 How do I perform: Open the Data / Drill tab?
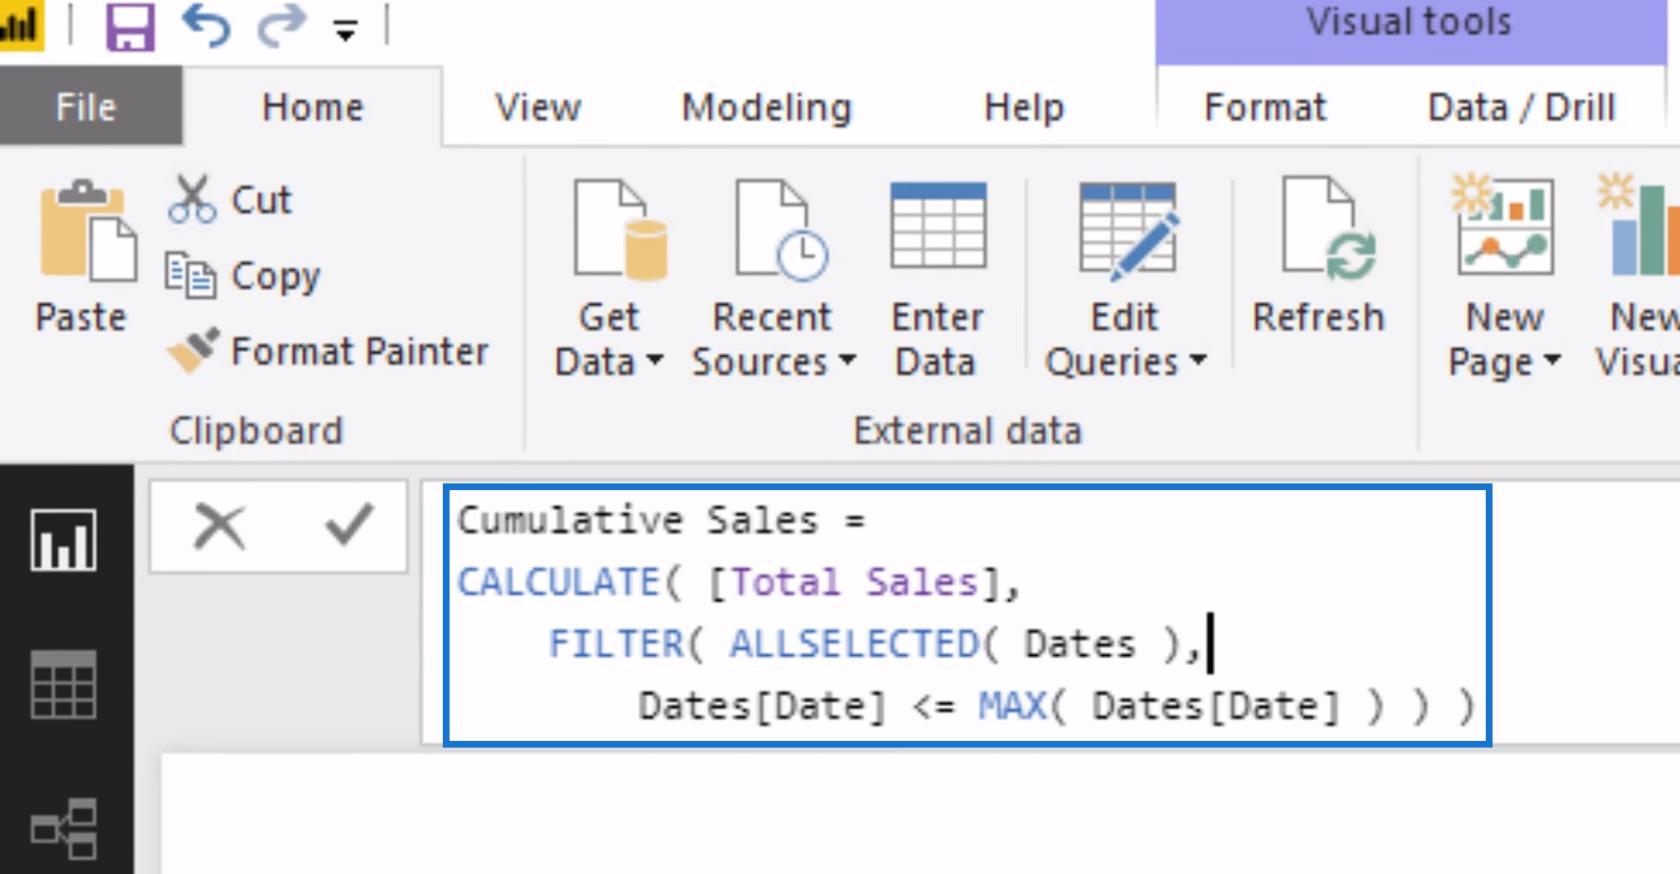click(x=1521, y=107)
